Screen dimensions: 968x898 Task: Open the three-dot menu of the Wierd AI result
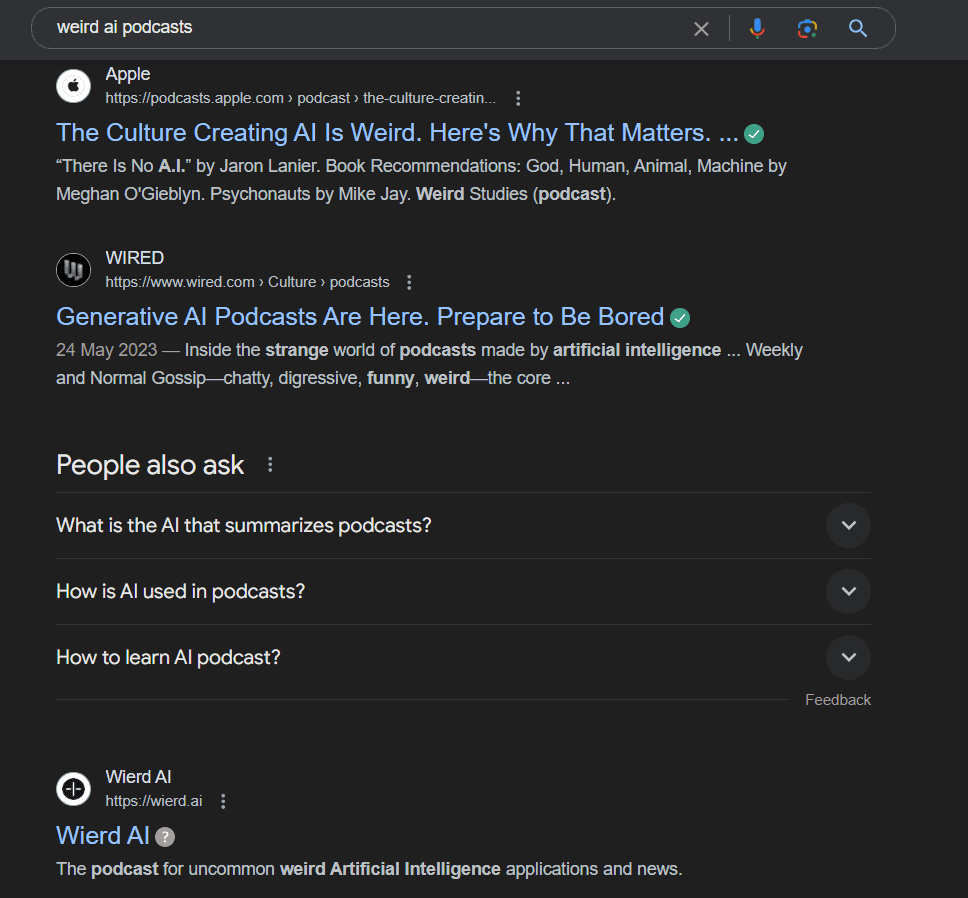[223, 801]
